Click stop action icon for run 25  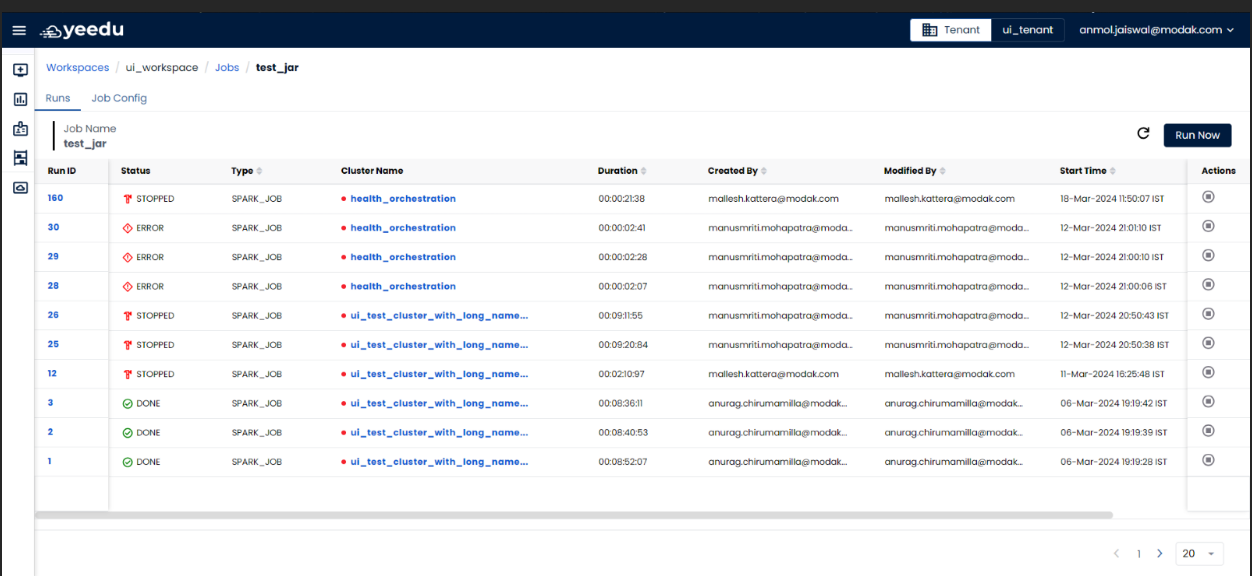pos(1208,343)
